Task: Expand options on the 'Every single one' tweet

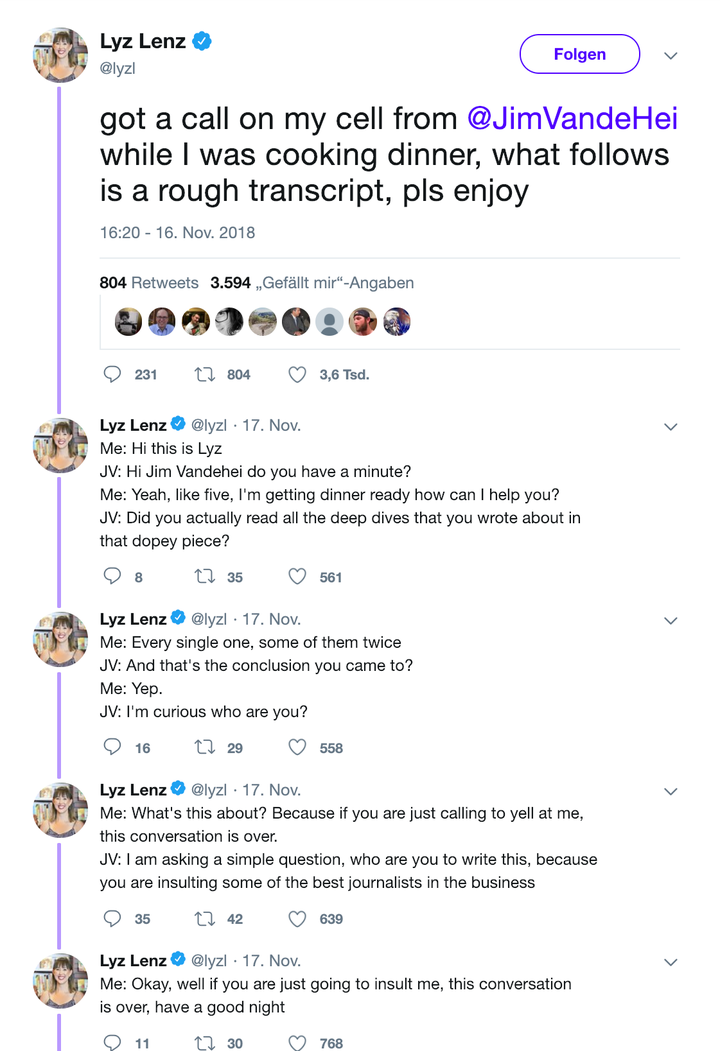Action: pyautogui.click(x=670, y=621)
